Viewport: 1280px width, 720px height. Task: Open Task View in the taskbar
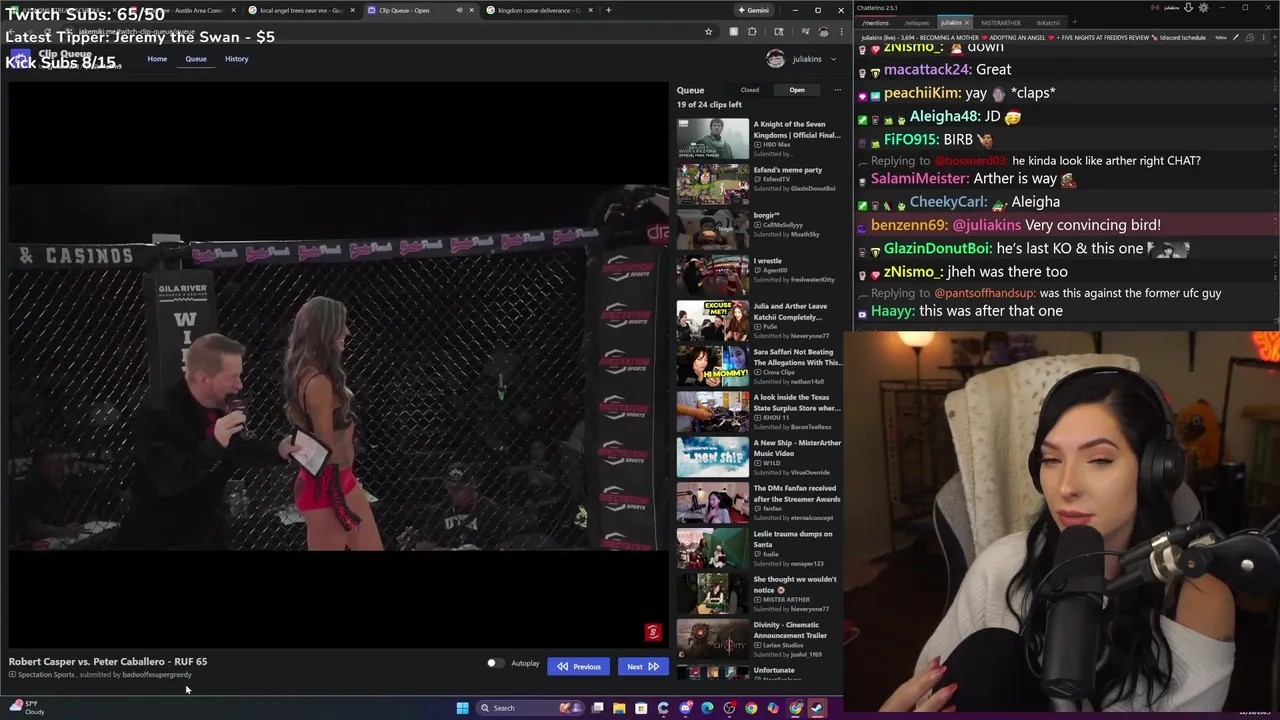(597, 708)
